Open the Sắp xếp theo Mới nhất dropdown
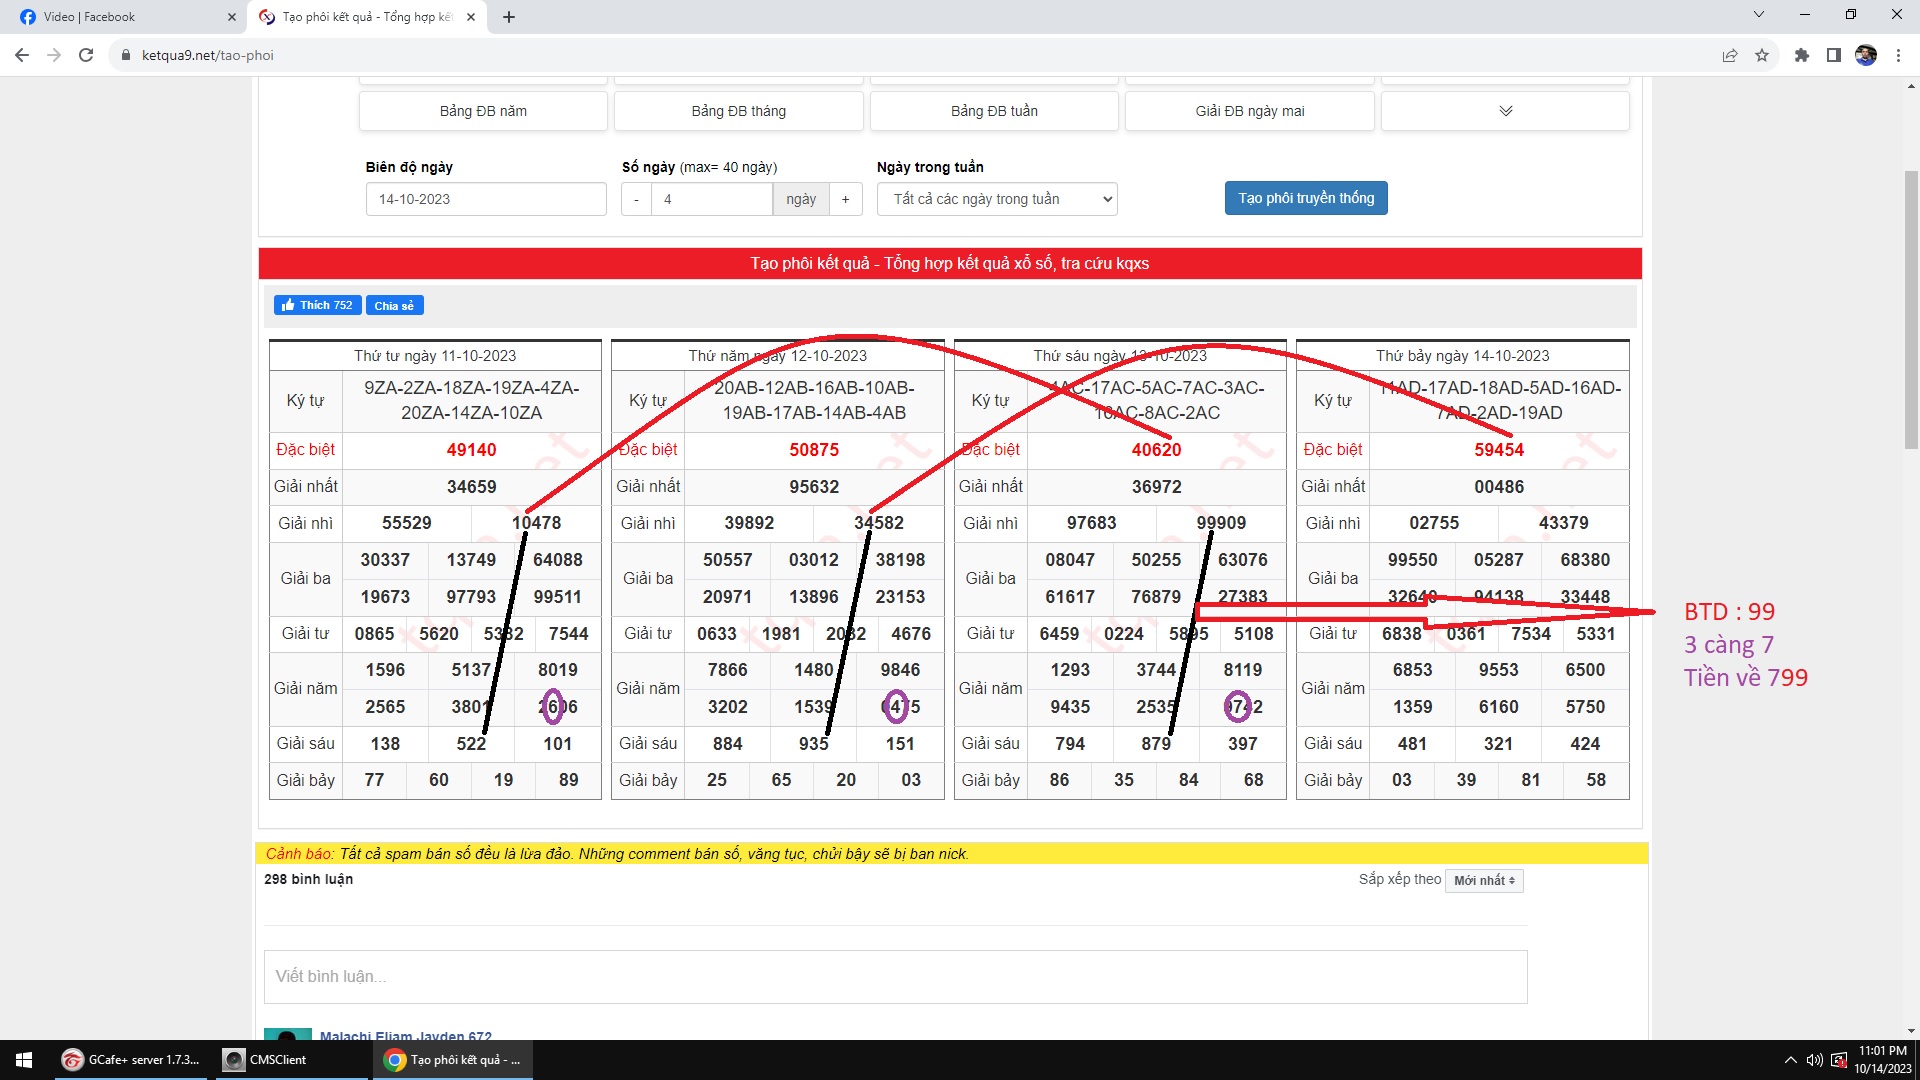 click(1484, 880)
